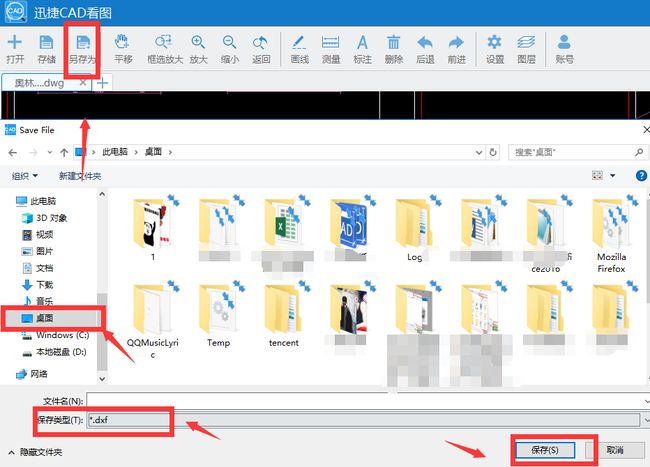
Task: Open the 图层 layers panel icon
Action: pos(526,49)
